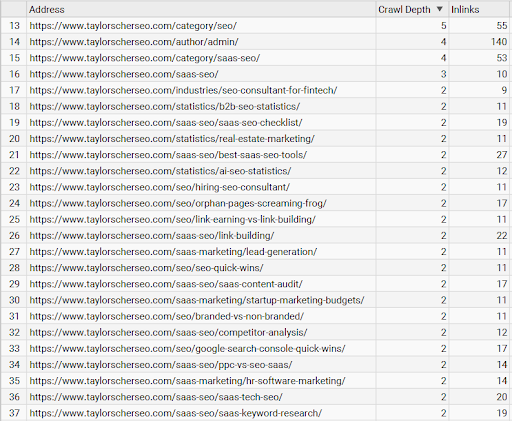The height and width of the screenshot is (421, 512).
Task: Click inlinks value 27 for best-saas-seo-tools
Action: point(502,155)
